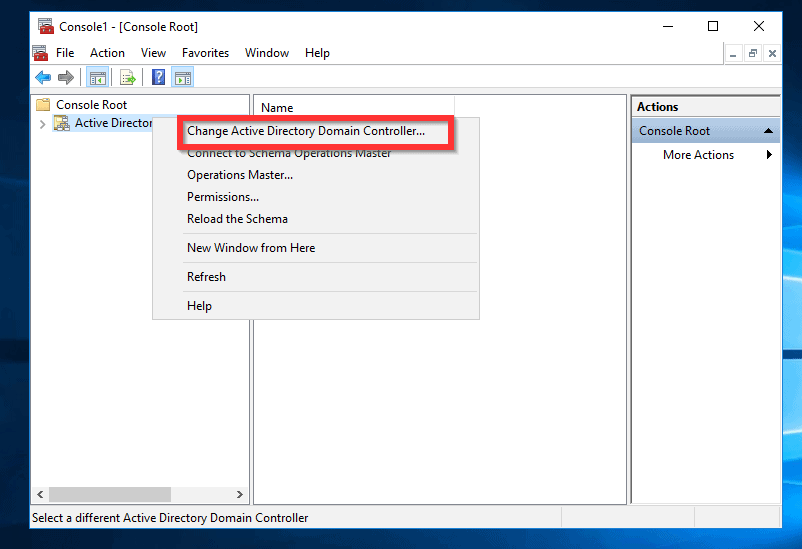Image resolution: width=802 pixels, height=549 pixels.
Task: Click the Name column header
Action: point(354,108)
